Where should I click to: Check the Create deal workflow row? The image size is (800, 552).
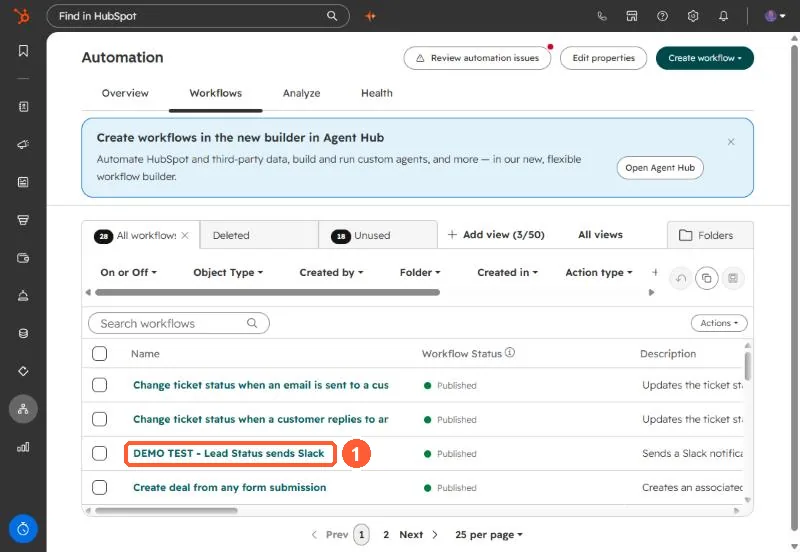[x=99, y=487]
